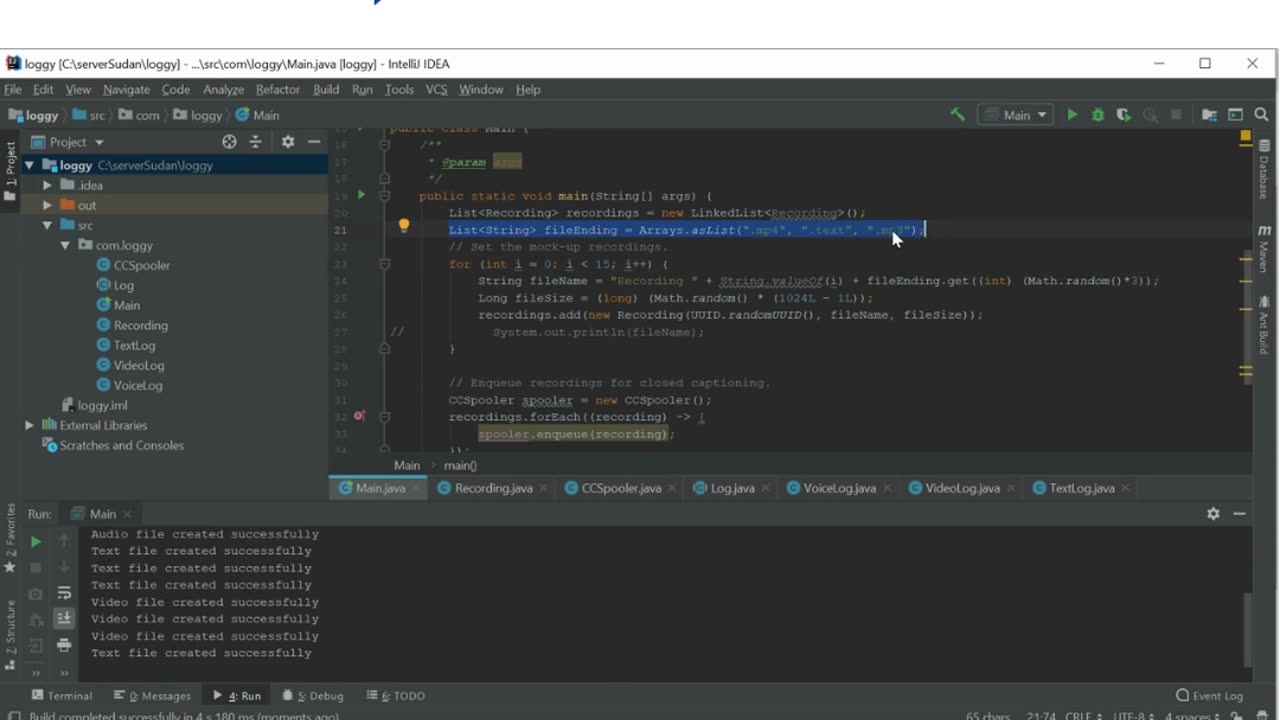Click run gutter arrow beside main method

361,195
